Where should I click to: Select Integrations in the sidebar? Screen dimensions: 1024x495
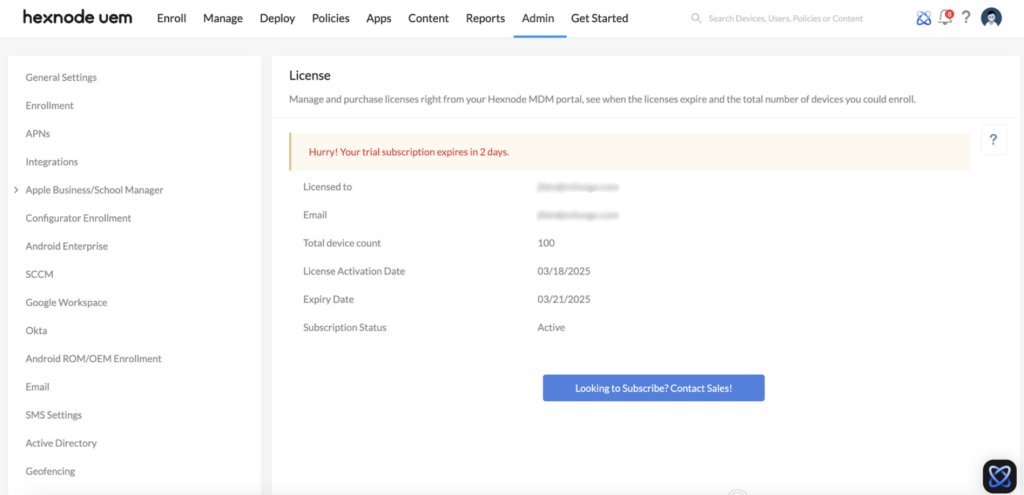click(x=52, y=161)
